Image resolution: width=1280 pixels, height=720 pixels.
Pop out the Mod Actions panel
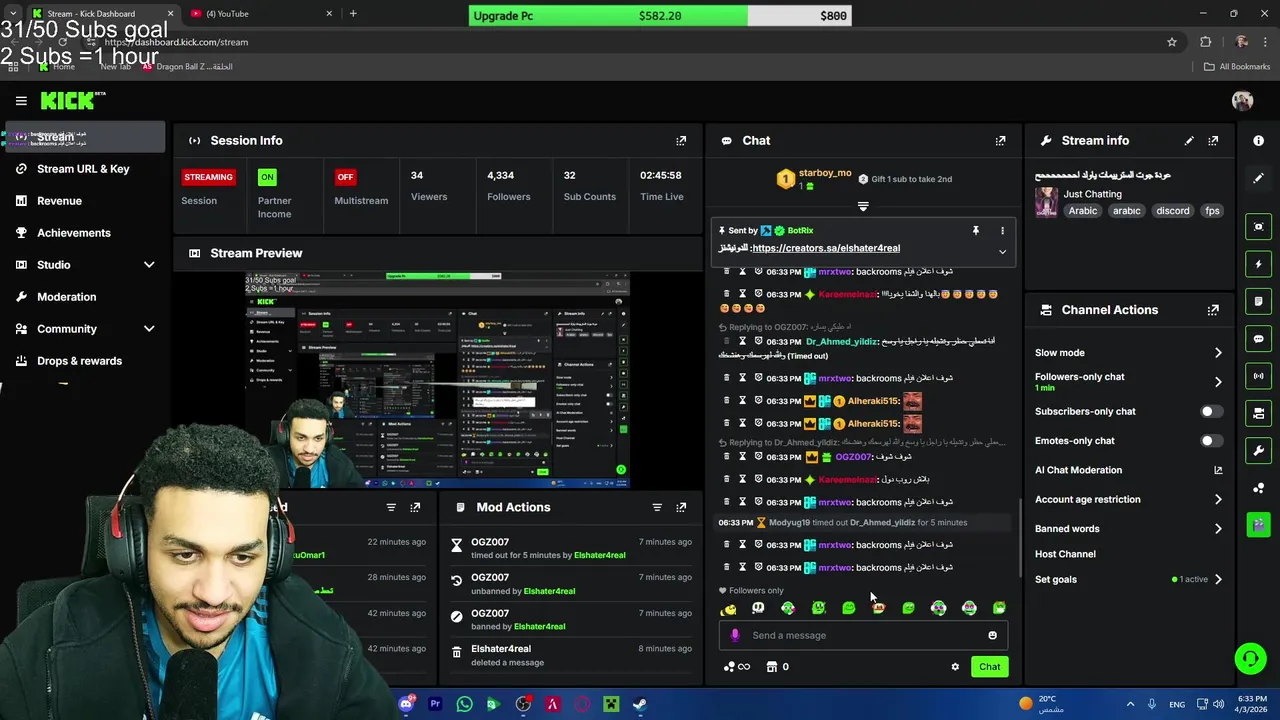point(681,507)
